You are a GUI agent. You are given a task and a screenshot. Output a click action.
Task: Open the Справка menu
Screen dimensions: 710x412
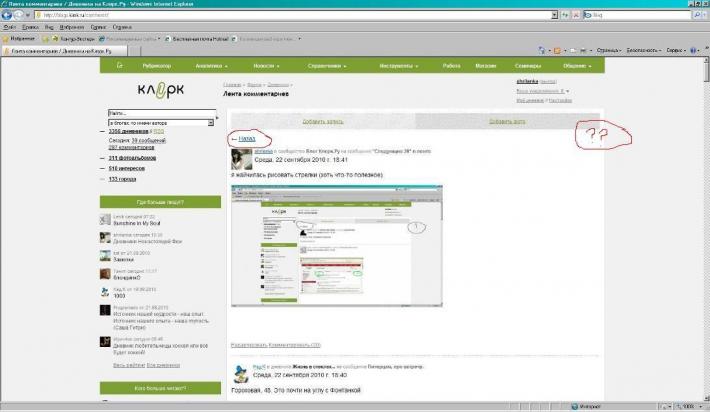[122, 27]
